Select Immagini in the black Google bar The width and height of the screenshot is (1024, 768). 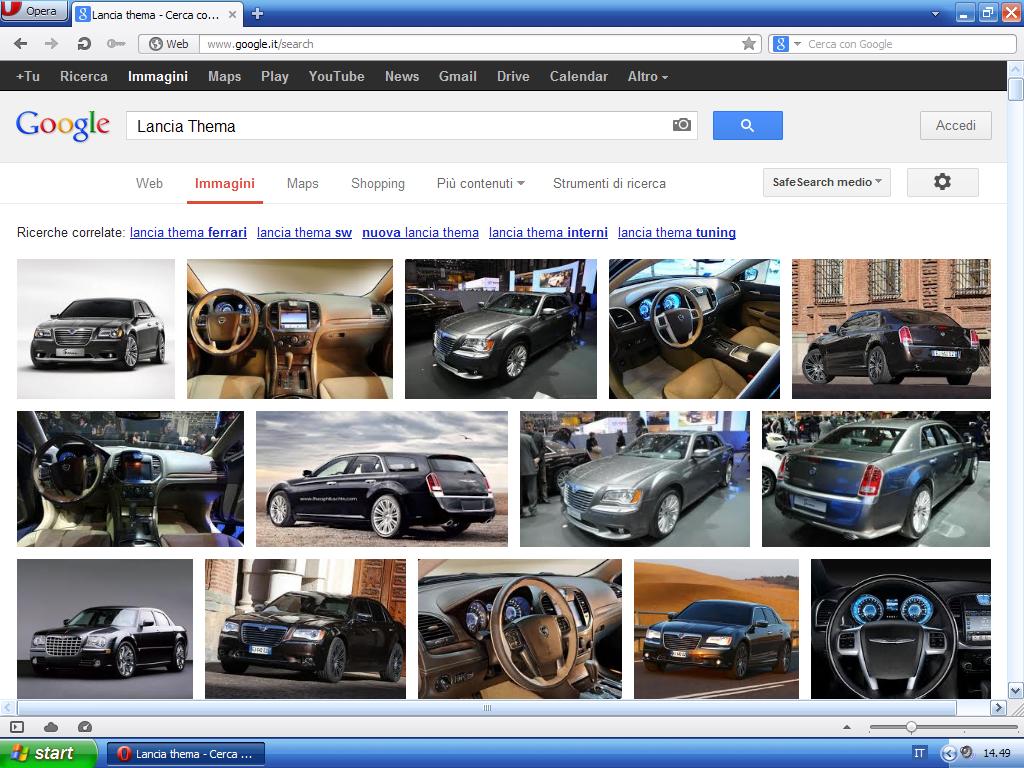158,76
